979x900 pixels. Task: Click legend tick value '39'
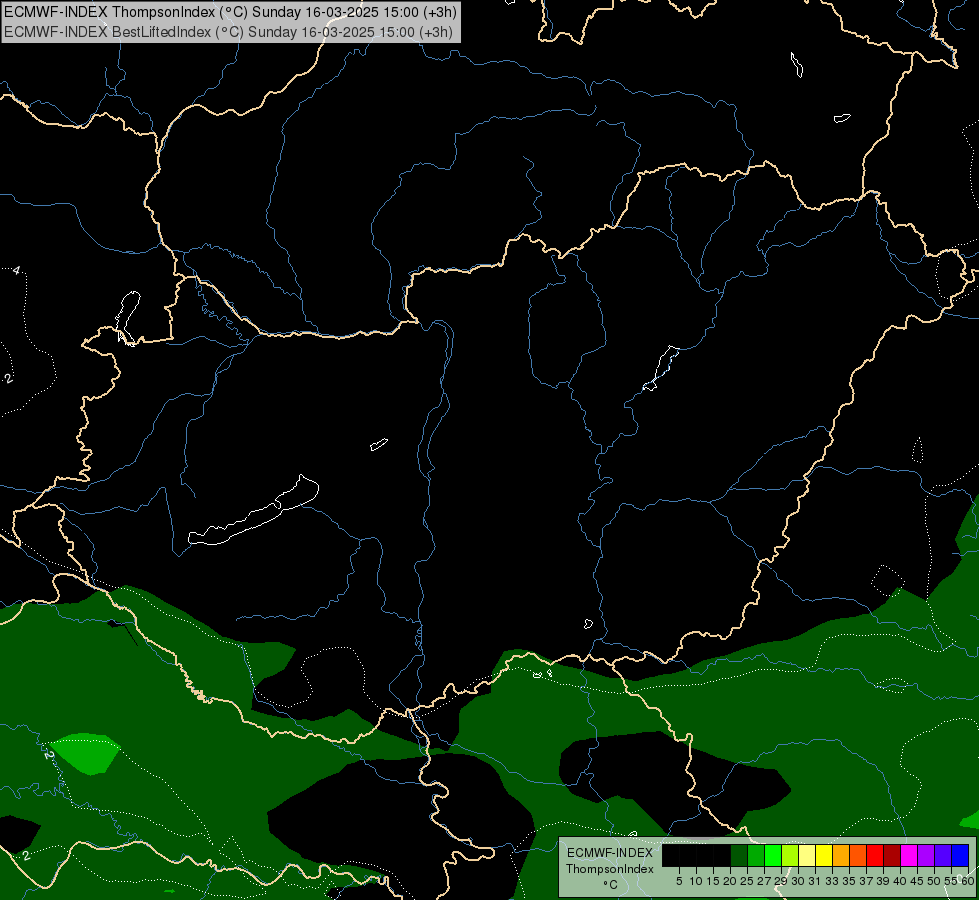point(883,881)
